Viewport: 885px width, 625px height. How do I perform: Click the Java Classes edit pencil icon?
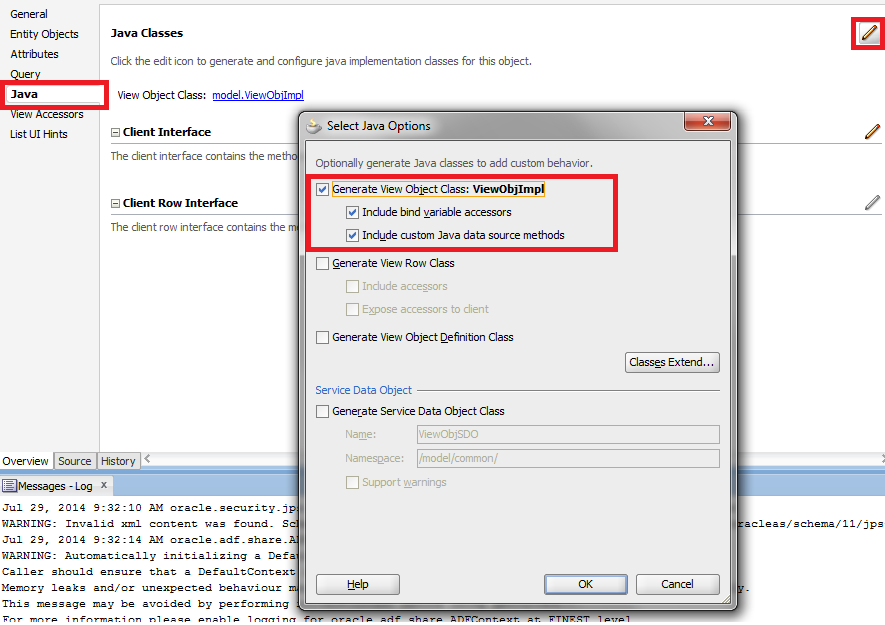point(869,33)
